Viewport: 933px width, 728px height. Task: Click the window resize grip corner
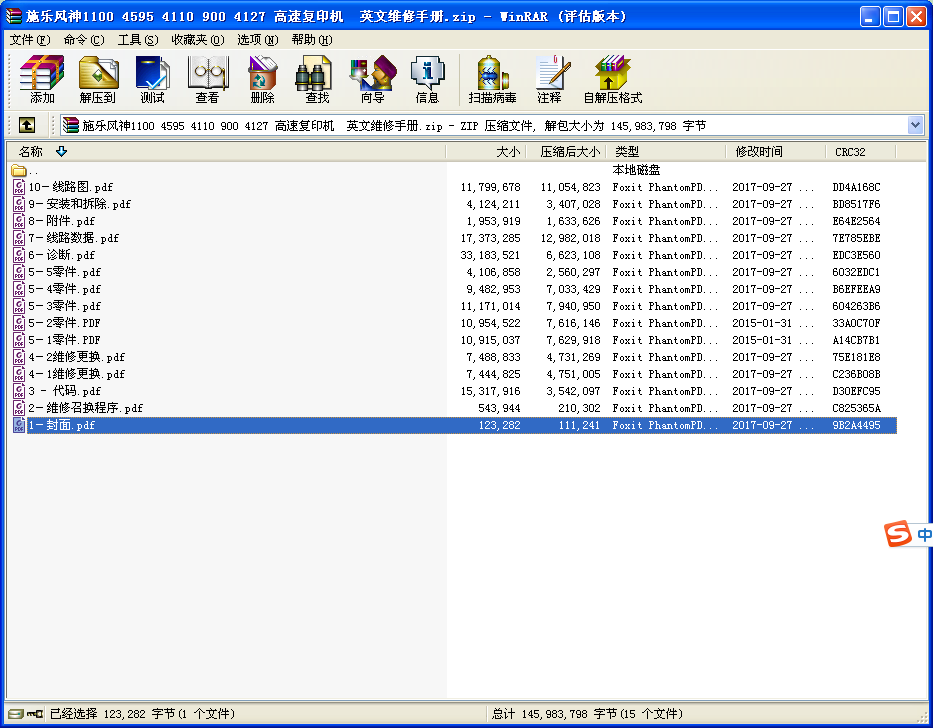coord(924,716)
